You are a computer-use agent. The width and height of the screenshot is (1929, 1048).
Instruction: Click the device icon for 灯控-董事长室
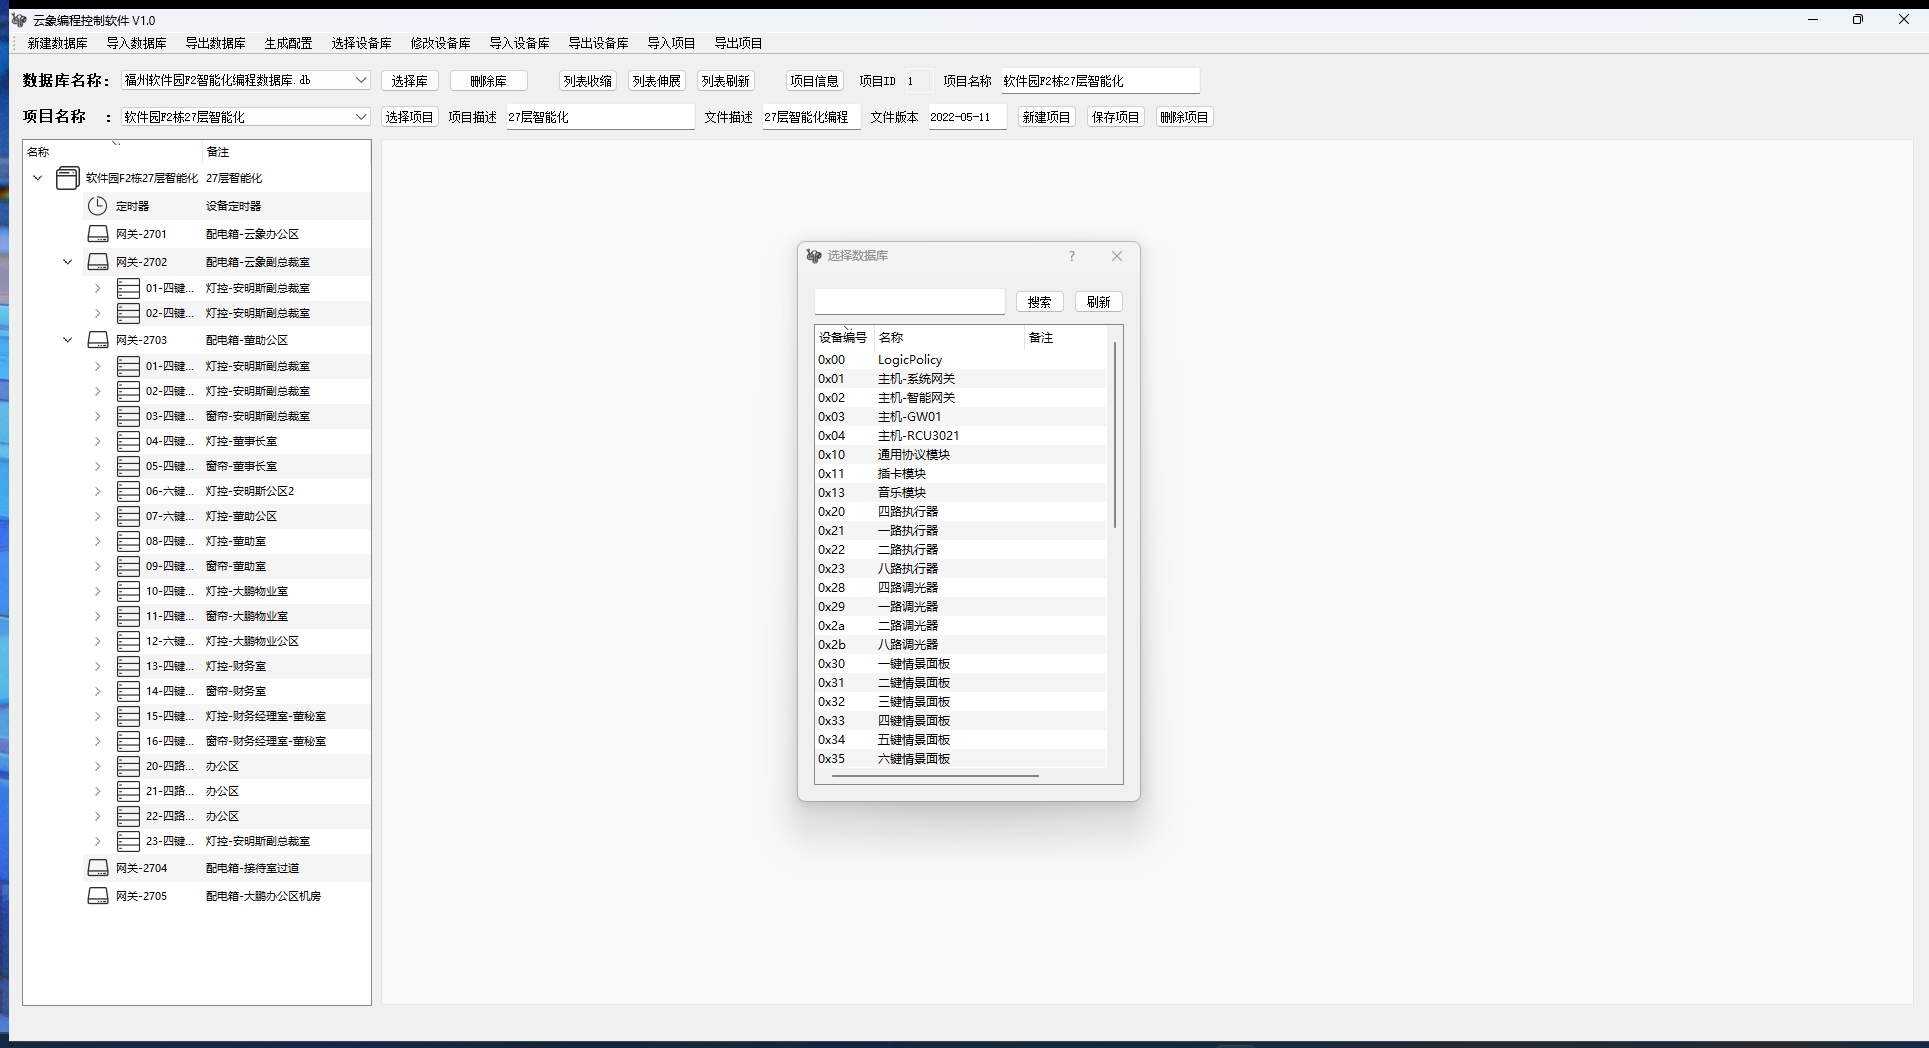coord(128,441)
